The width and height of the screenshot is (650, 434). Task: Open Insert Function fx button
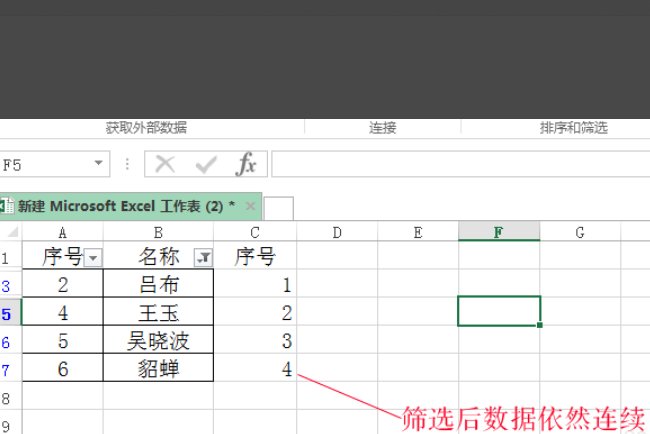pos(245,164)
